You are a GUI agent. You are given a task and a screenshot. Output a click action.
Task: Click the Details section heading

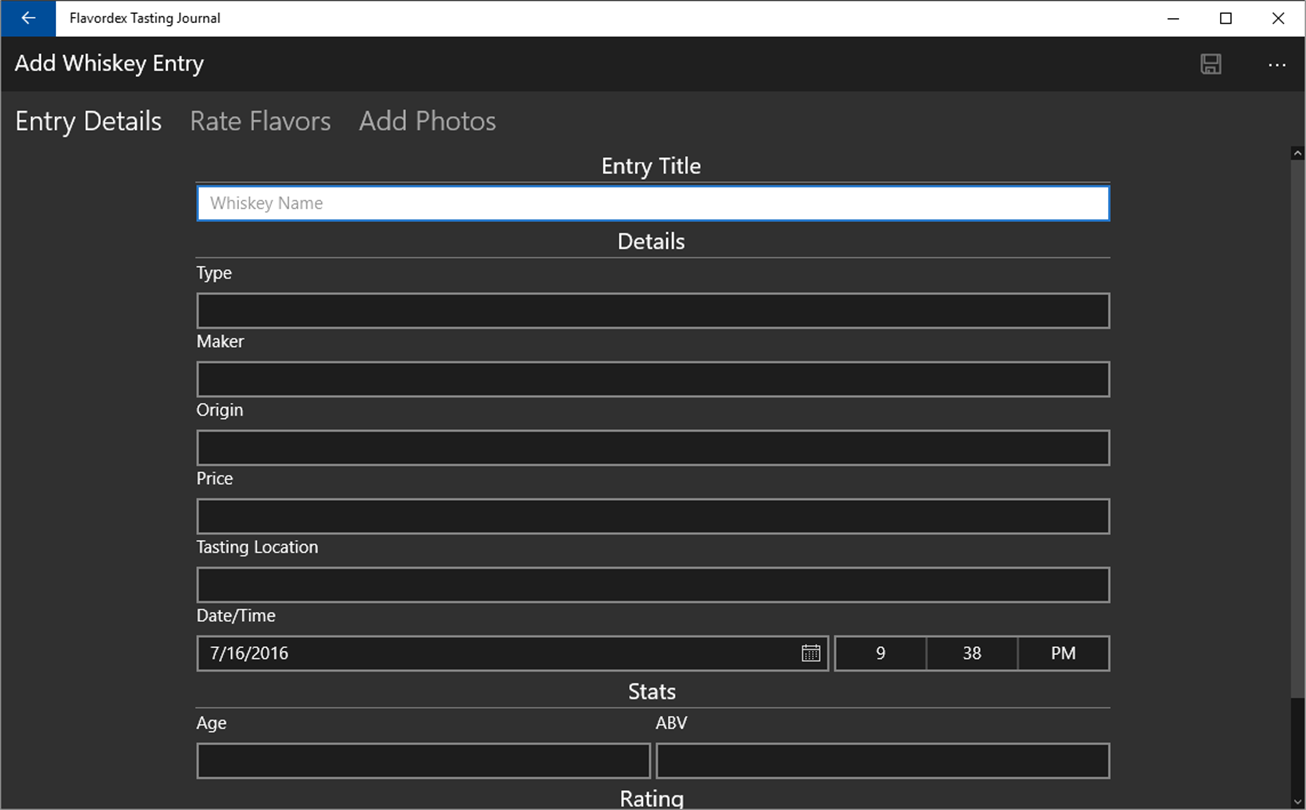click(x=651, y=241)
